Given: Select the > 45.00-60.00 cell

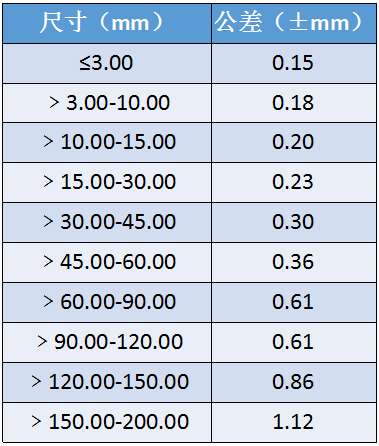Looking at the screenshot, I should (107, 262).
